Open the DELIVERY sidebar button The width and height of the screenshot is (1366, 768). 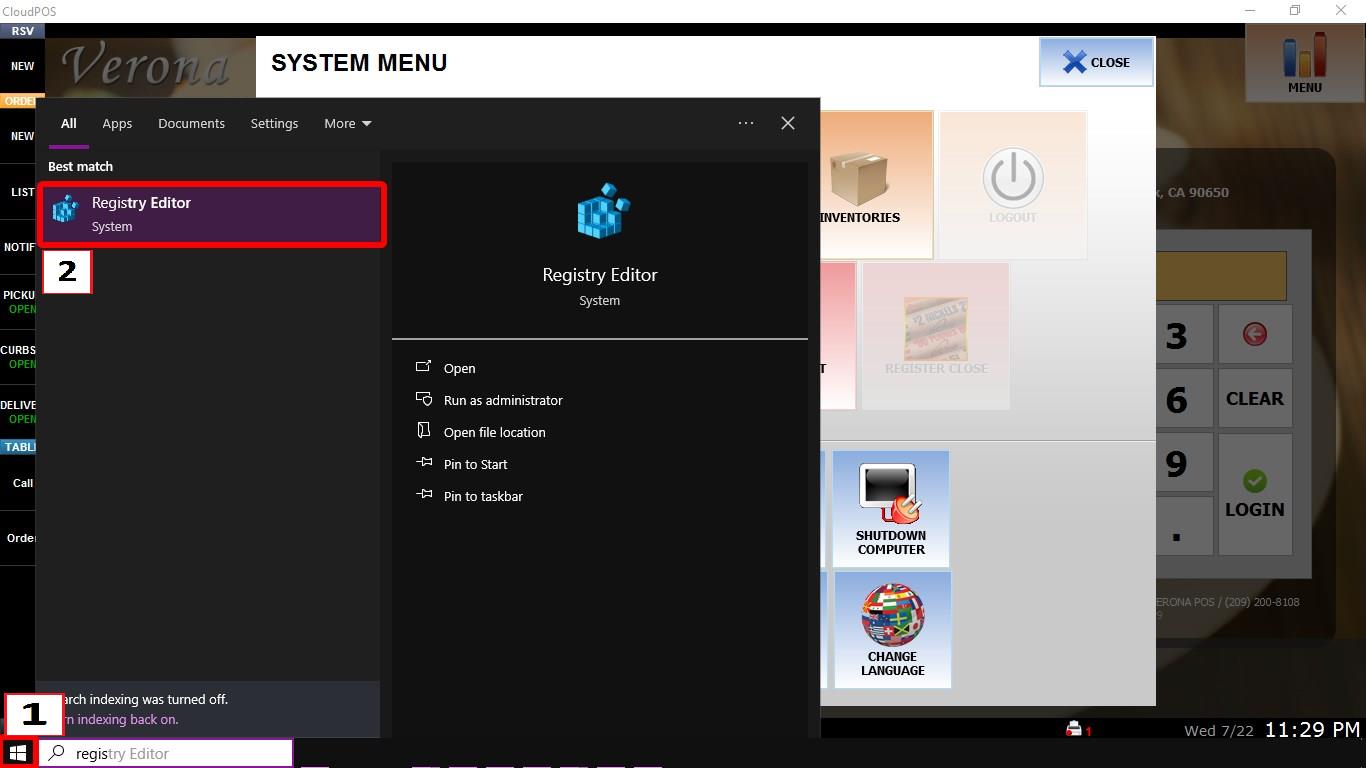coord(19,412)
